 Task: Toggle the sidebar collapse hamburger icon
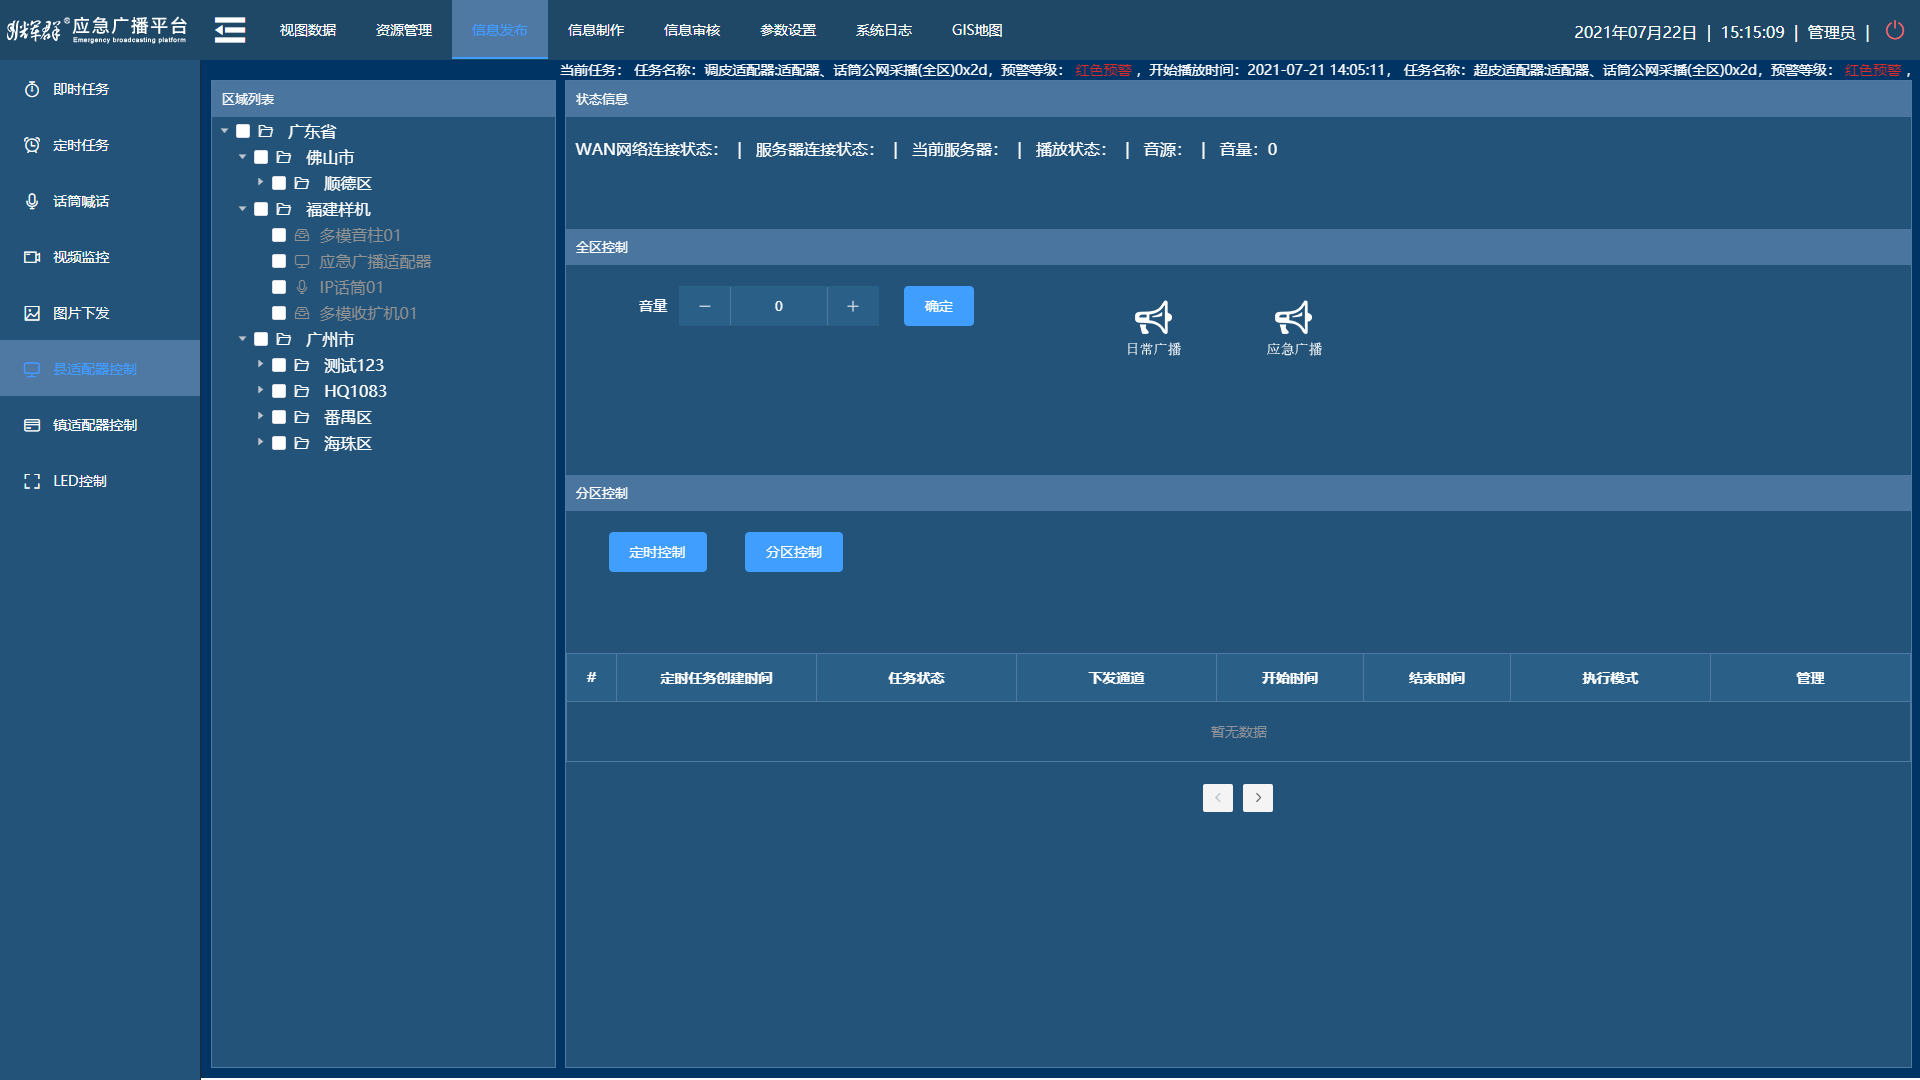pos(230,30)
